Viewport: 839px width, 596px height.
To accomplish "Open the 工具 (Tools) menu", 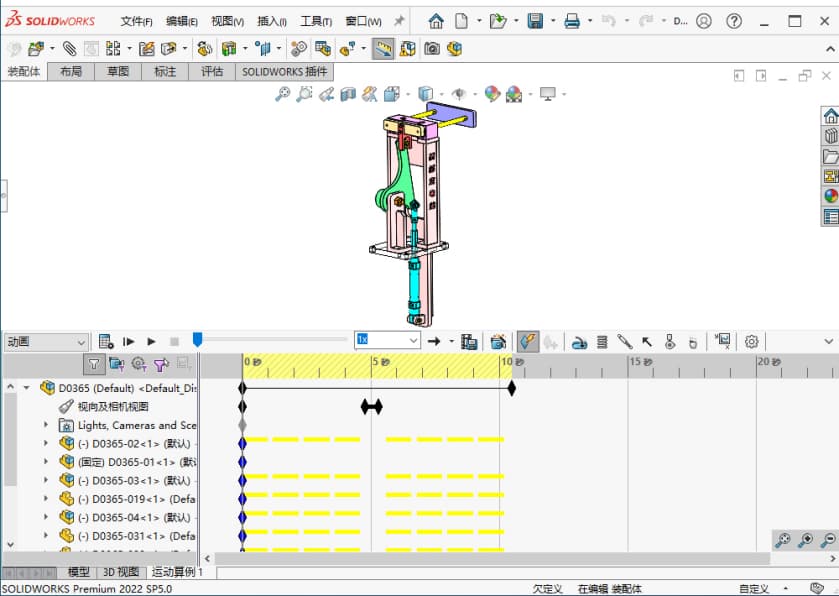I will [316, 21].
